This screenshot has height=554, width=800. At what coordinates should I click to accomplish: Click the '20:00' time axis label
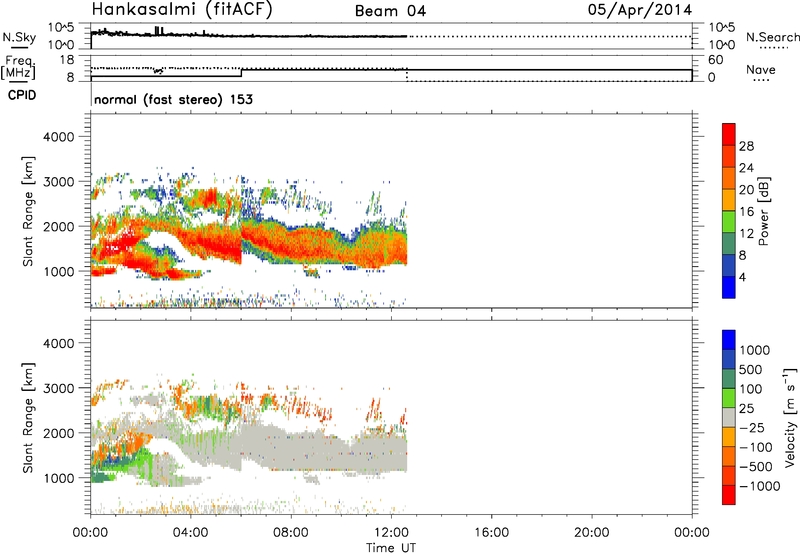pyautogui.click(x=591, y=533)
